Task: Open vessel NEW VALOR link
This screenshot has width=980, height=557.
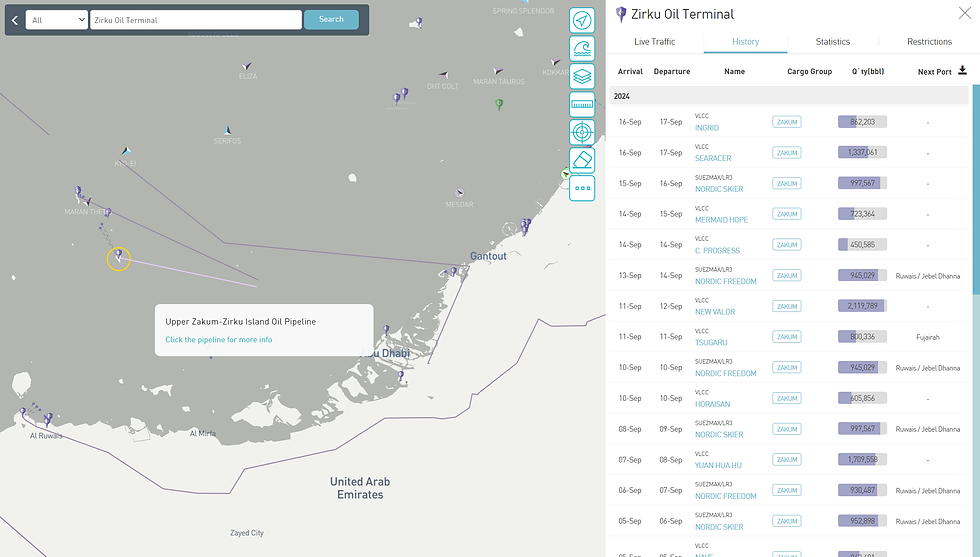Action: pos(715,311)
